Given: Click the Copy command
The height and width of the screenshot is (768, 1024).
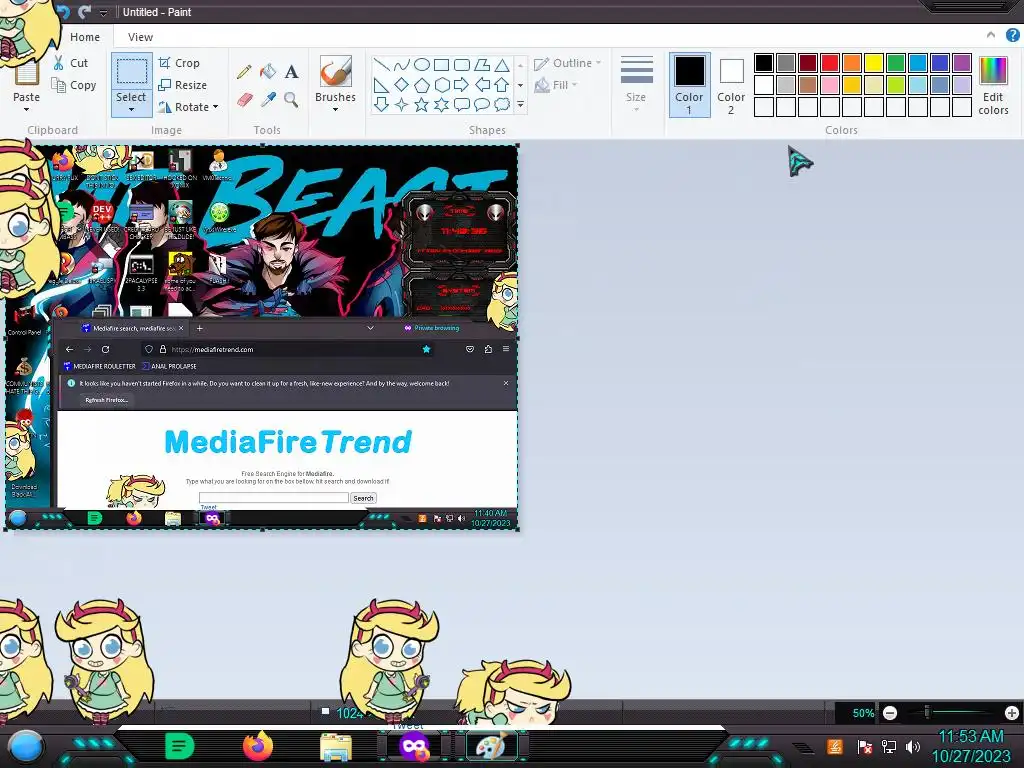Looking at the screenshot, I should (74, 86).
